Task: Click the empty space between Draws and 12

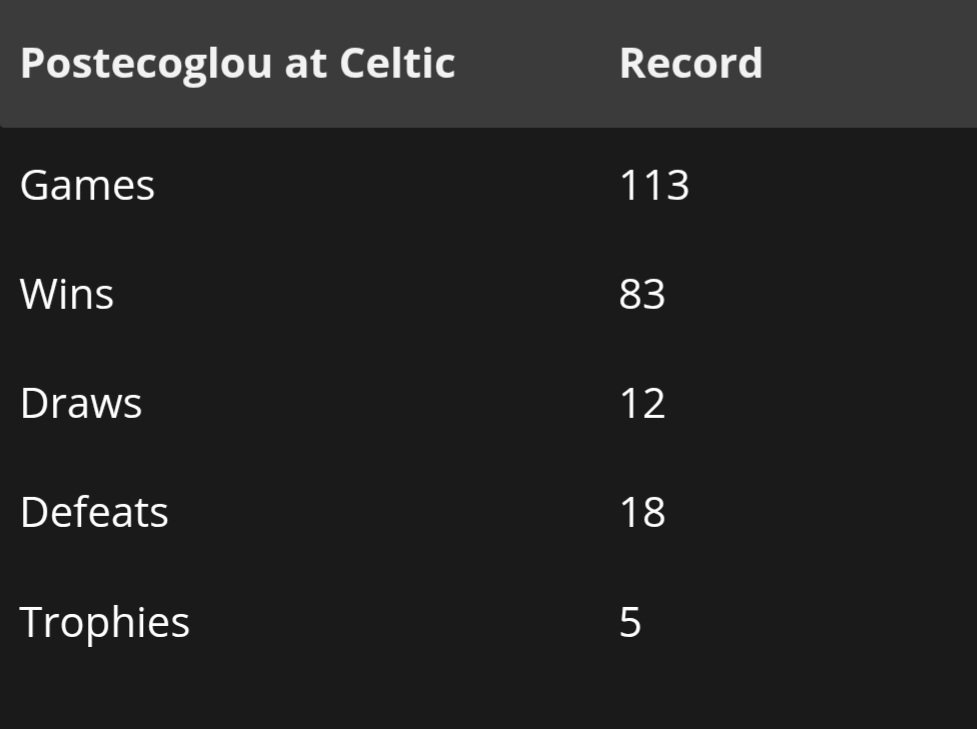Action: pyautogui.click(x=380, y=404)
